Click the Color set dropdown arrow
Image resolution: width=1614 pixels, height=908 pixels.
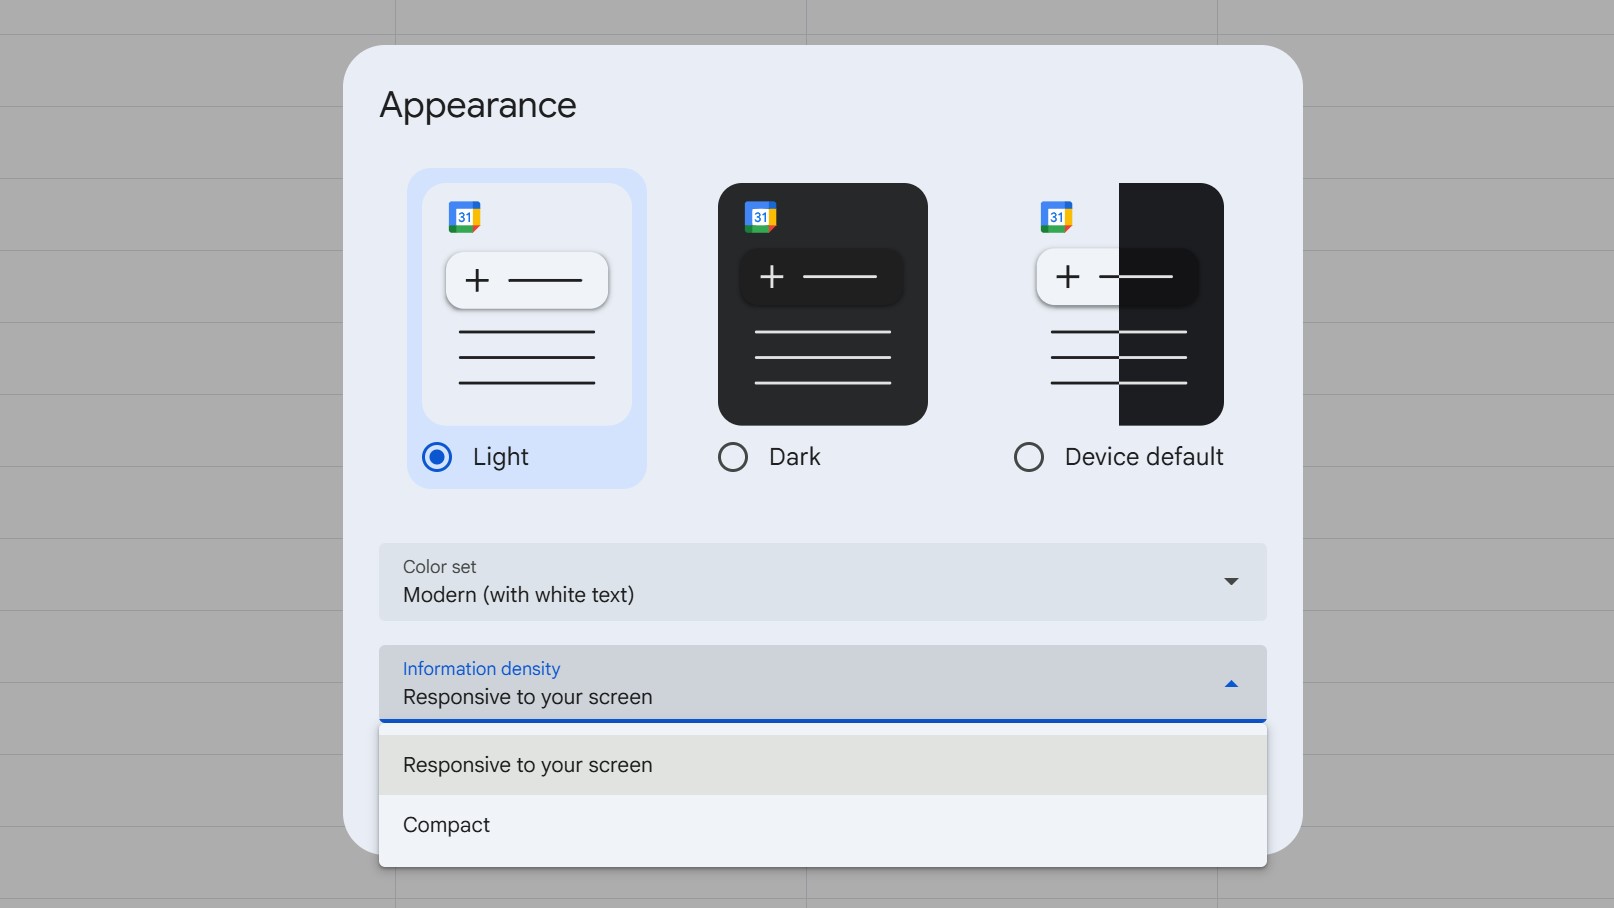point(1231,582)
